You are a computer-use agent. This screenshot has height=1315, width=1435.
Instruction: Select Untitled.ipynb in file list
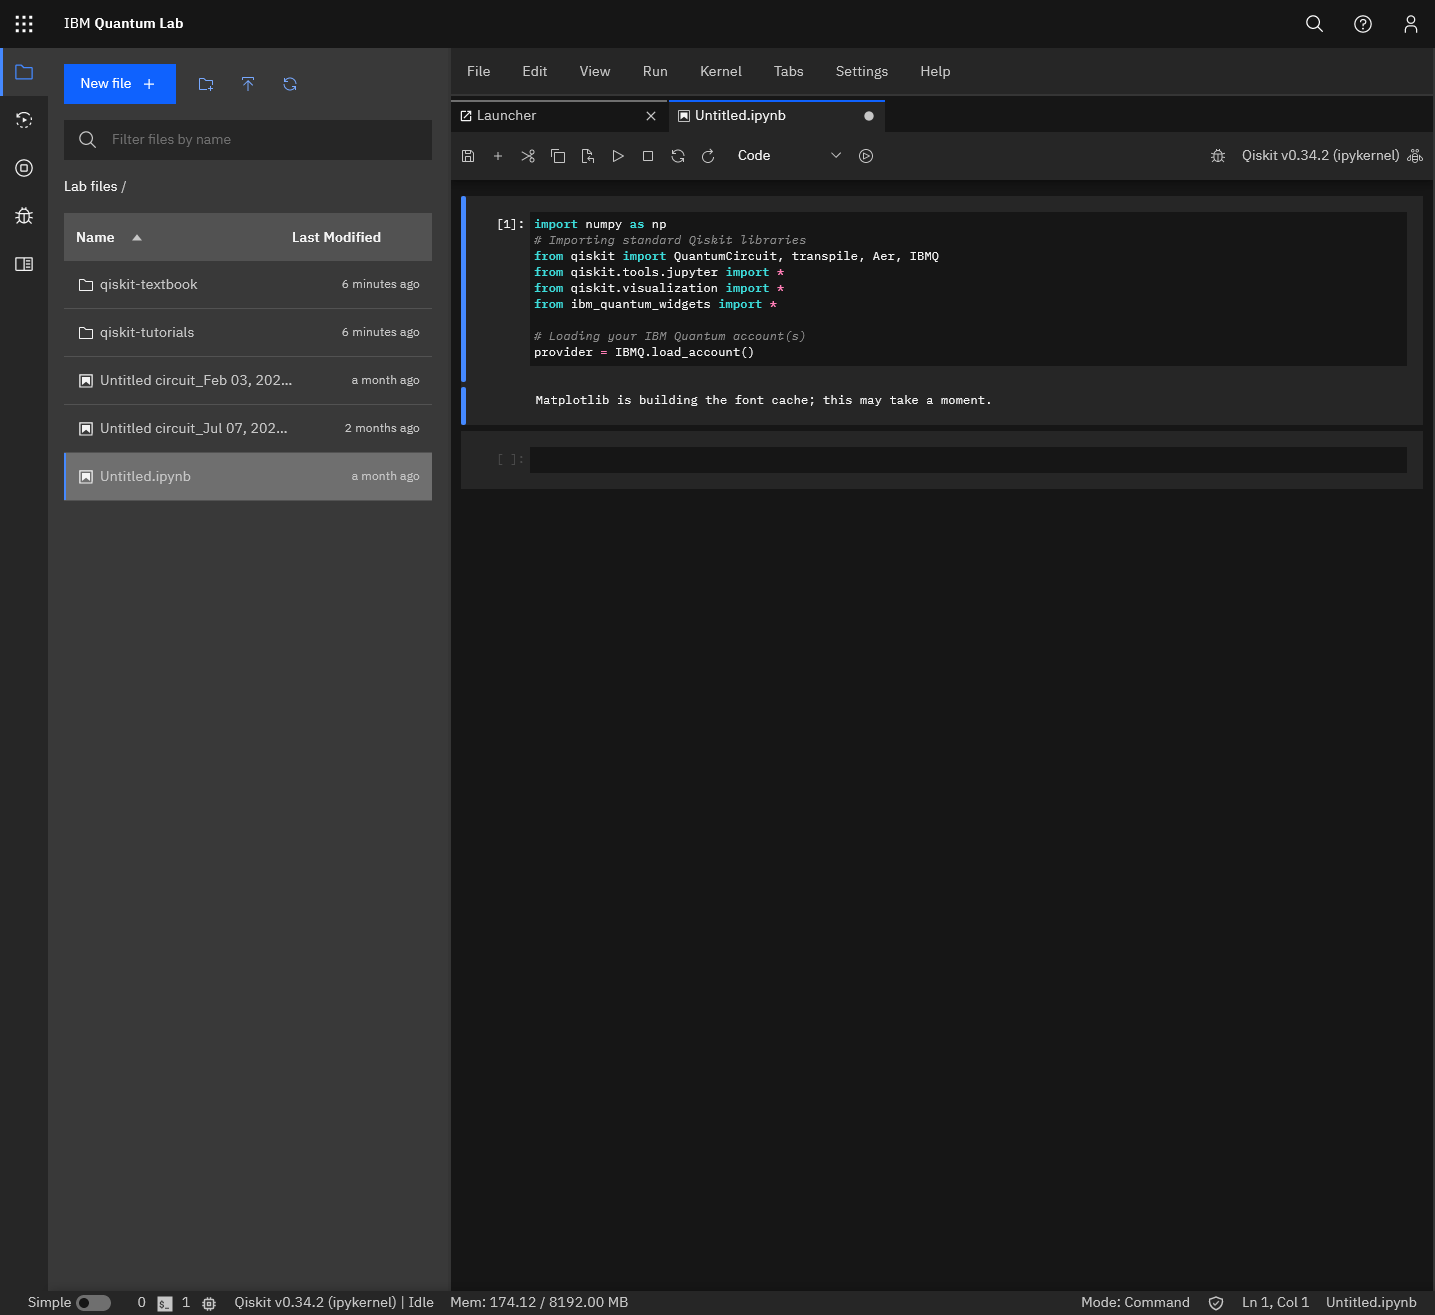248,477
